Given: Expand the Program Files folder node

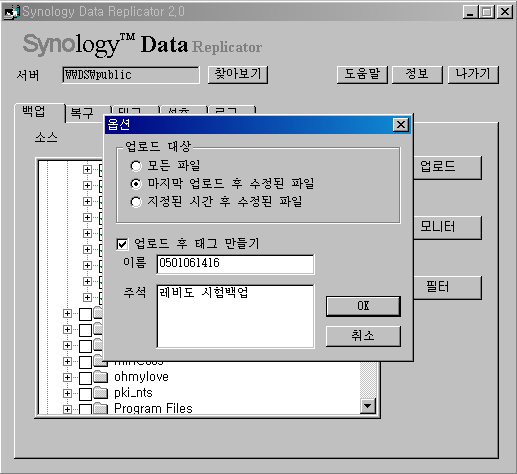Looking at the screenshot, I should point(67,409).
